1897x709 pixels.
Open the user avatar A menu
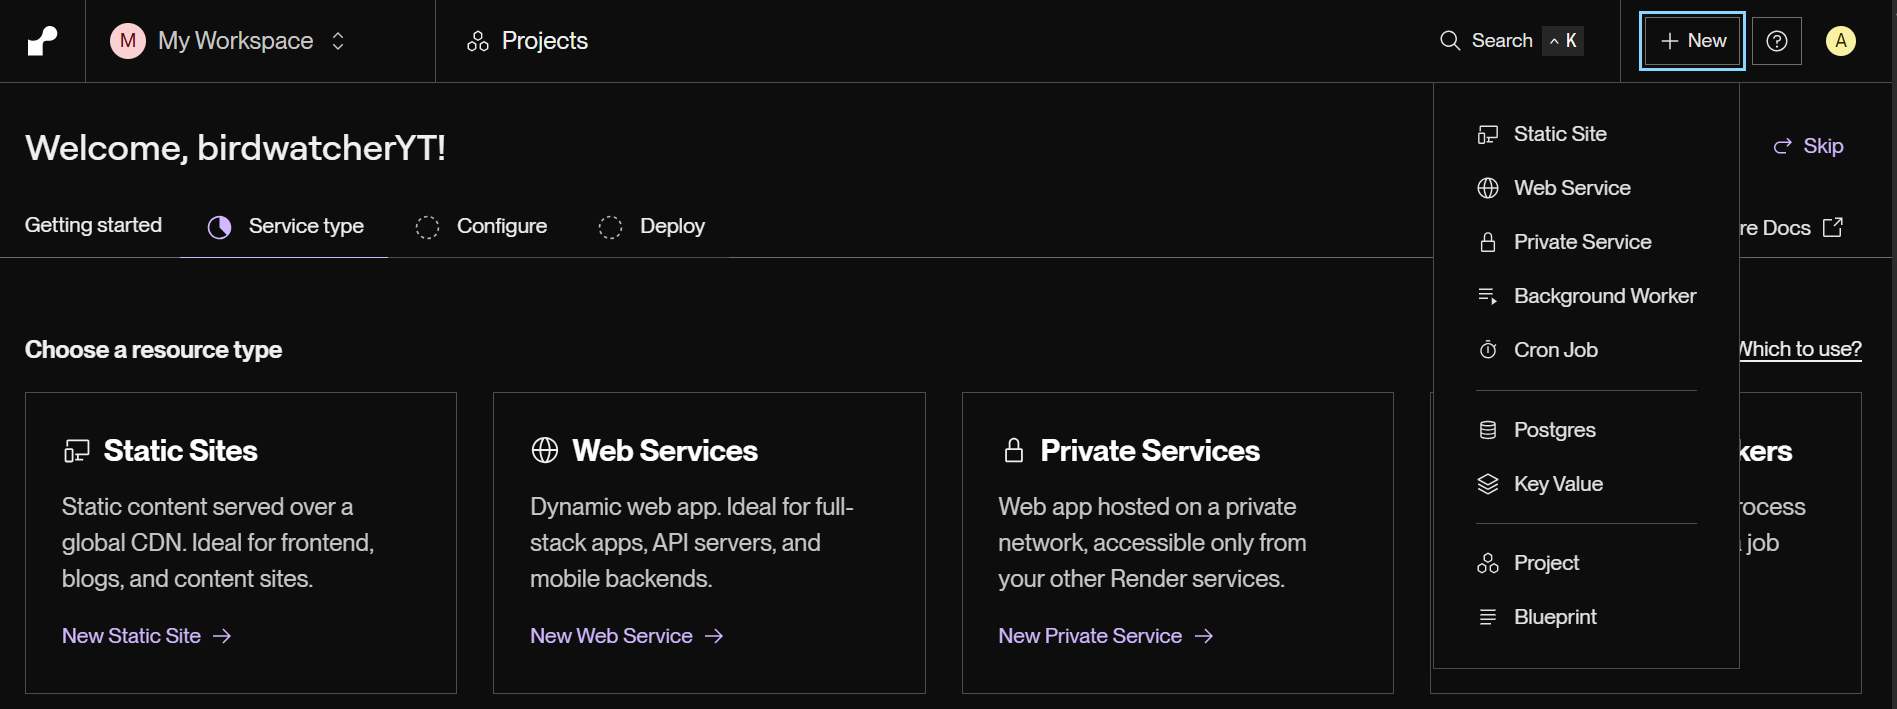point(1841,41)
